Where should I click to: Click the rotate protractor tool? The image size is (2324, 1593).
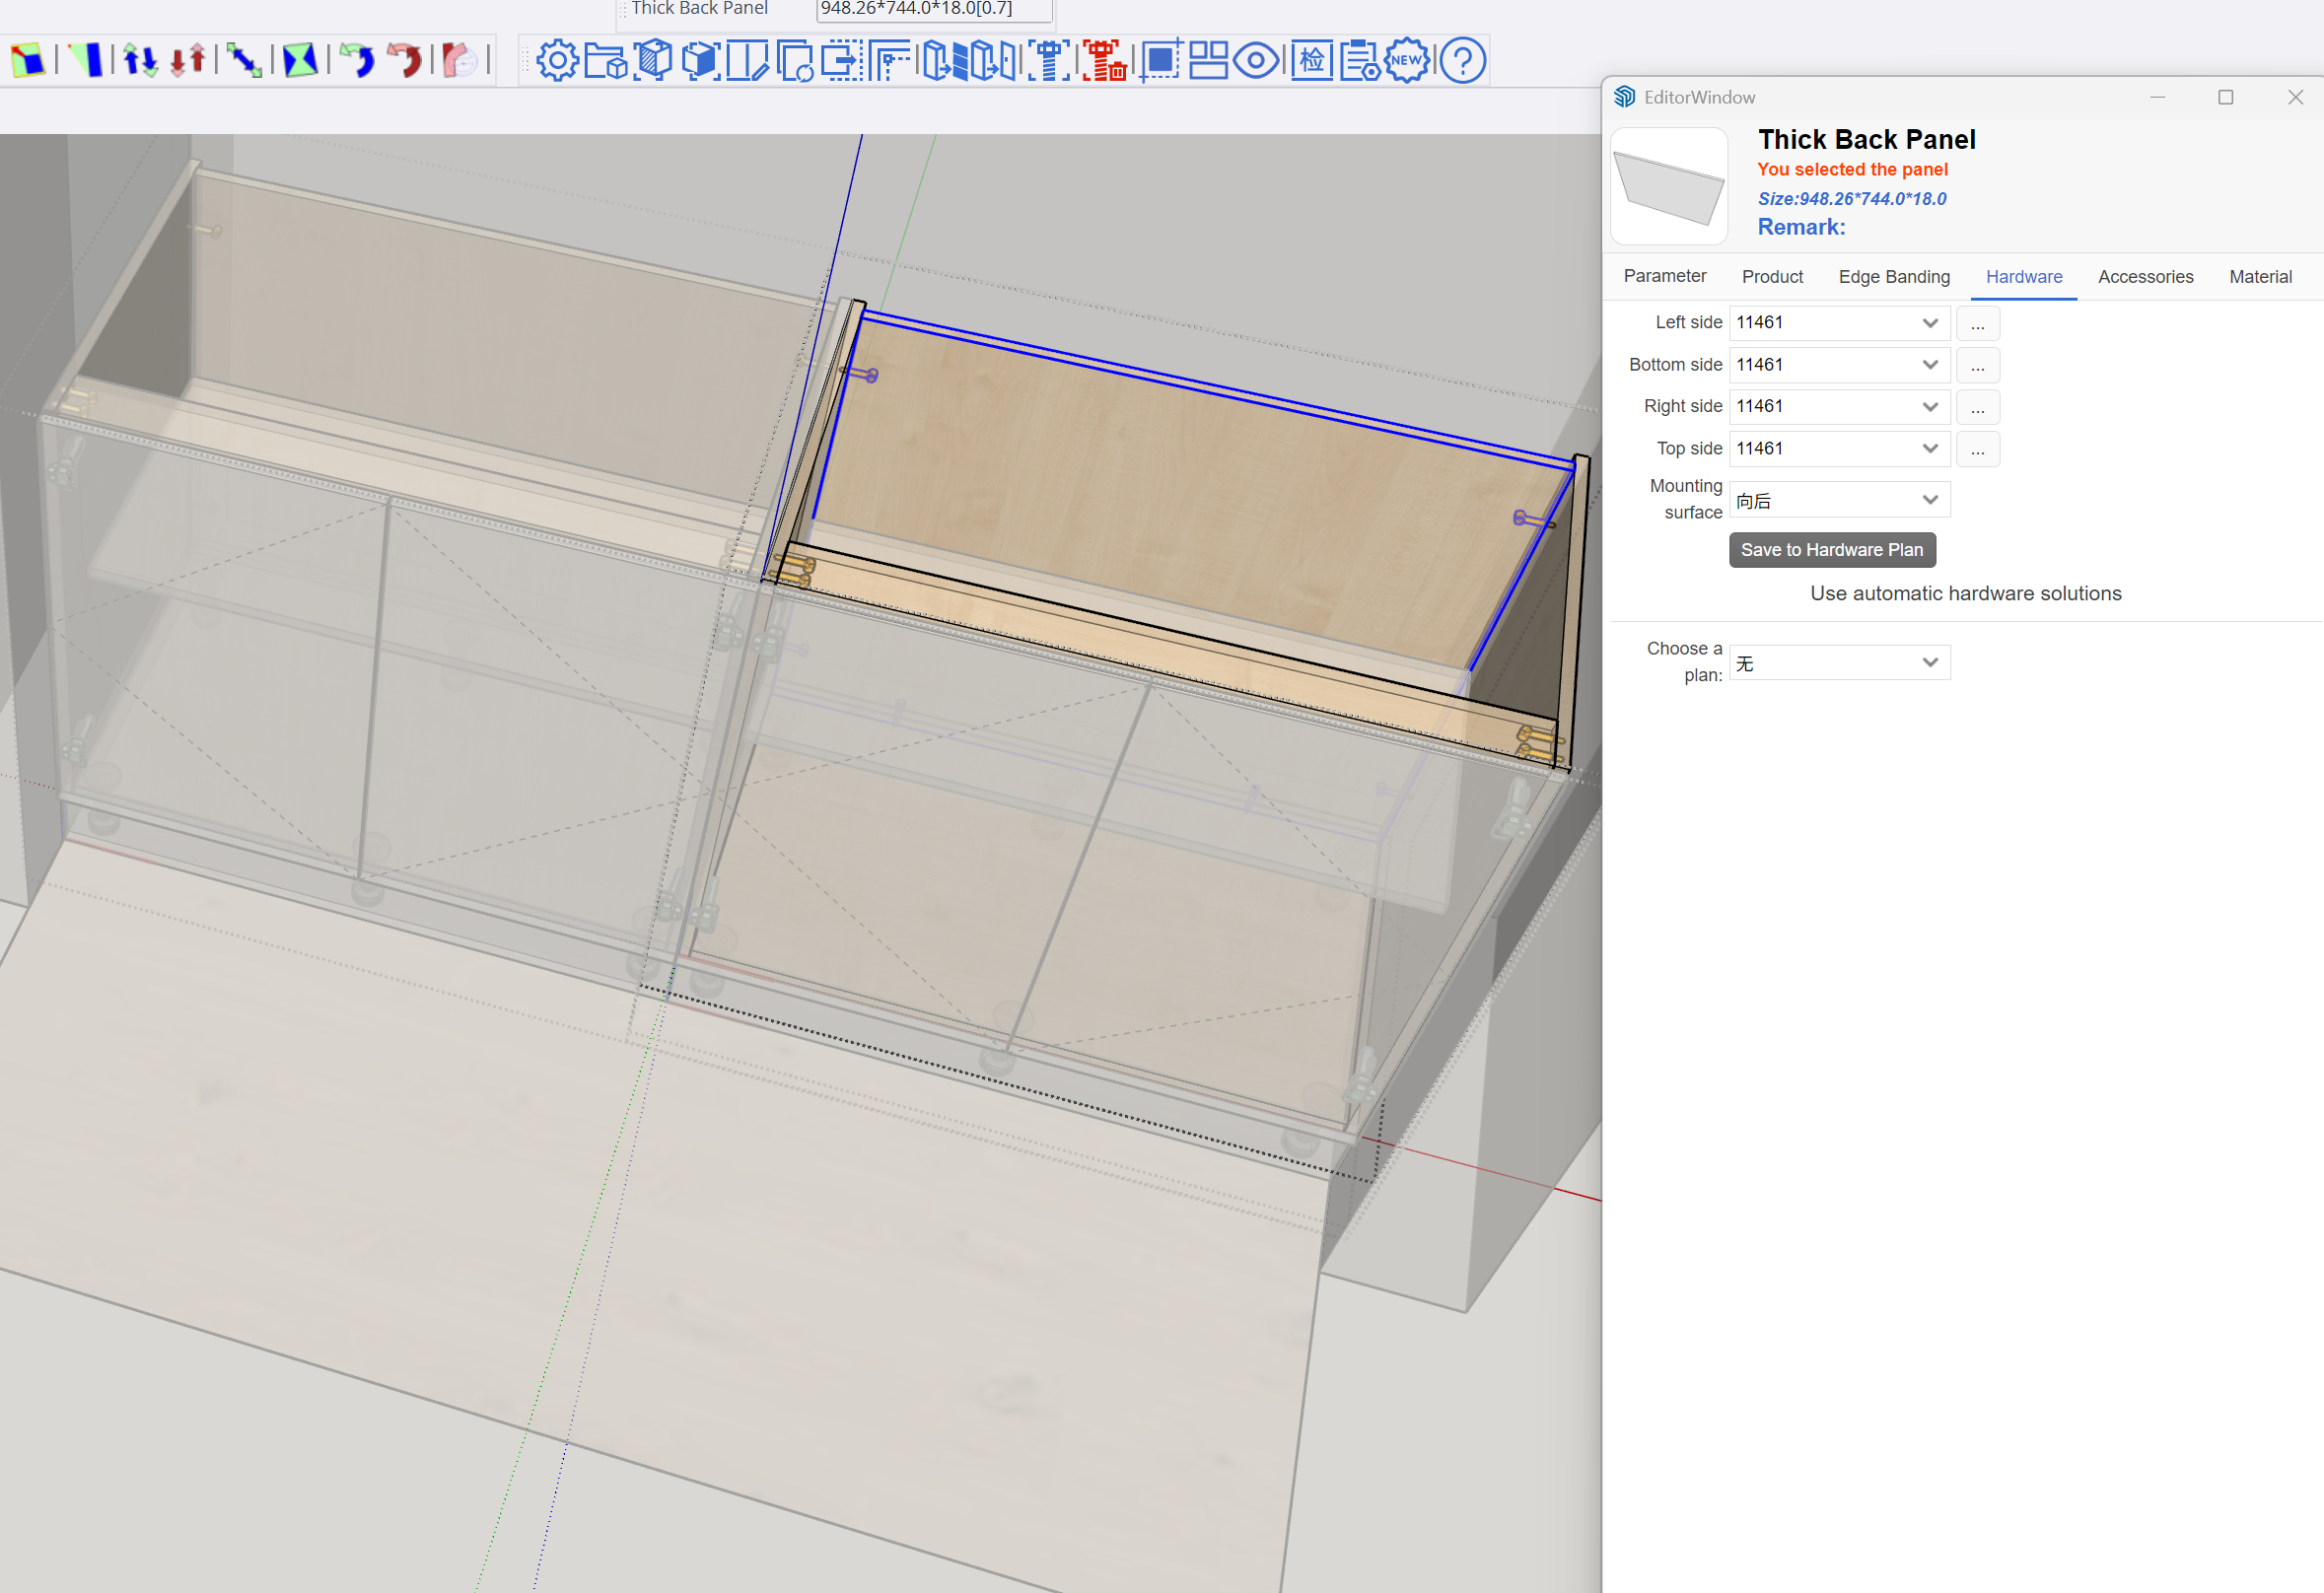(460, 62)
